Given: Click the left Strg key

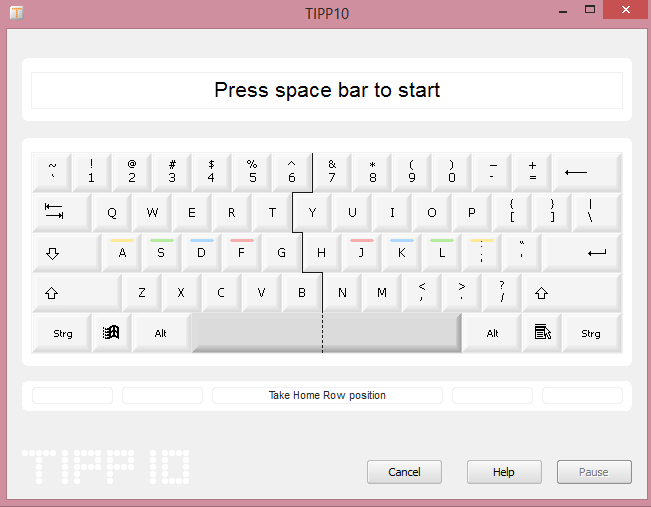Looking at the screenshot, I should 62,333.
